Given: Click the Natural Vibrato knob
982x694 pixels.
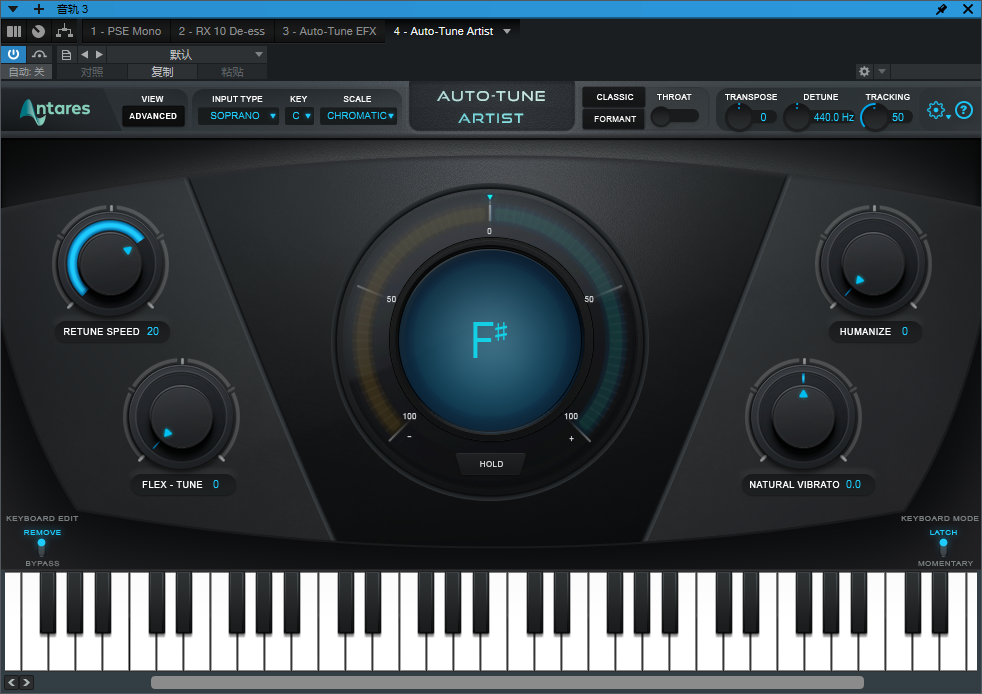Looking at the screenshot, I should pyautogui.click(x=804, y=417).
